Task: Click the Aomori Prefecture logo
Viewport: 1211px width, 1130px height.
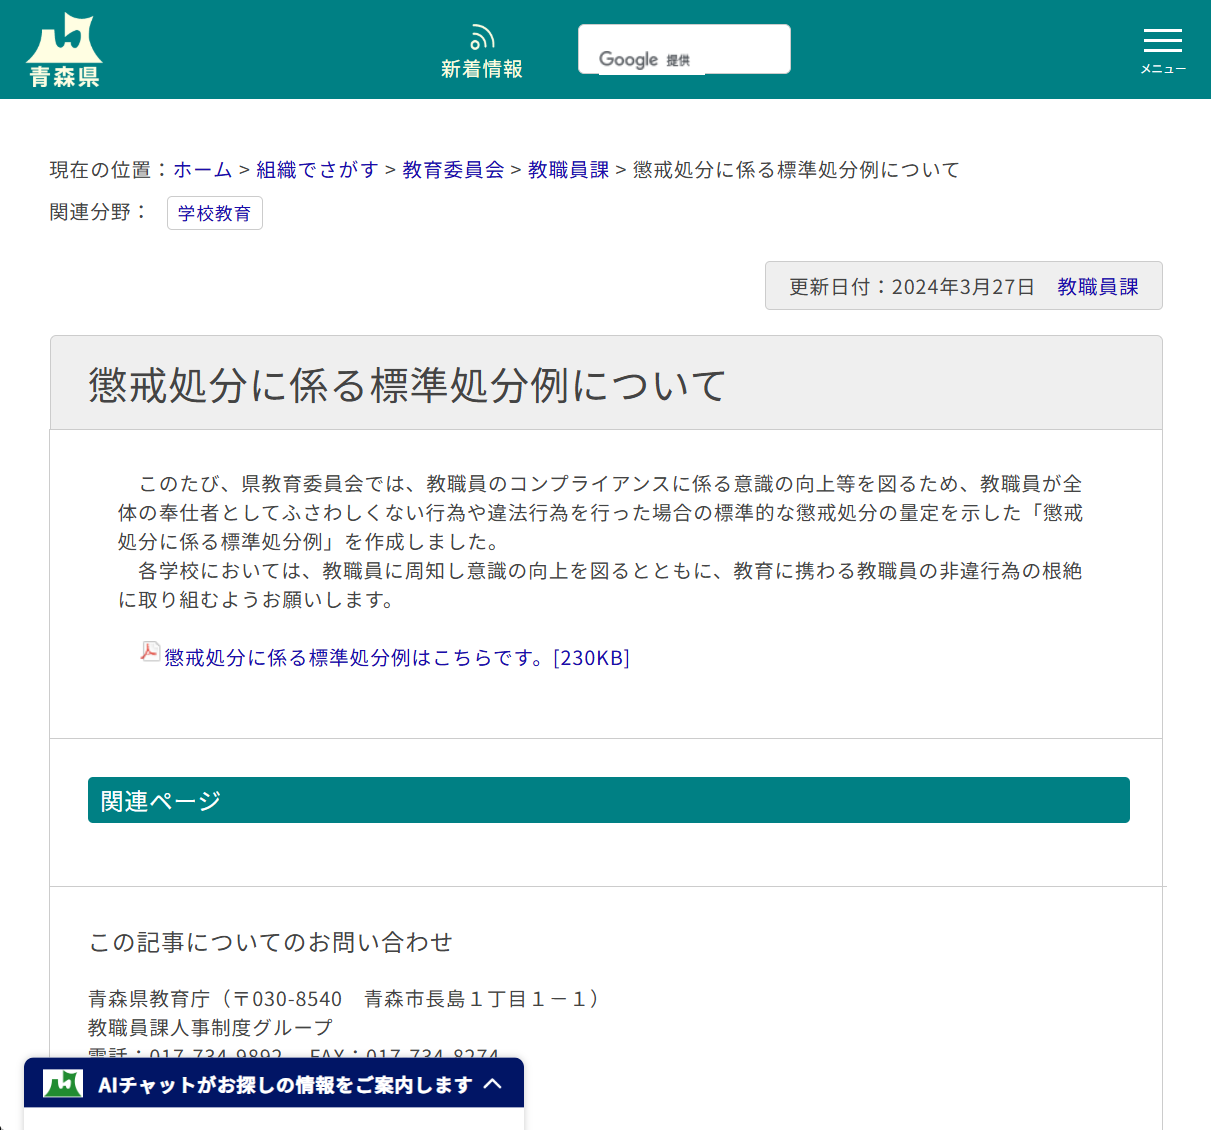Action: [64, 48]
